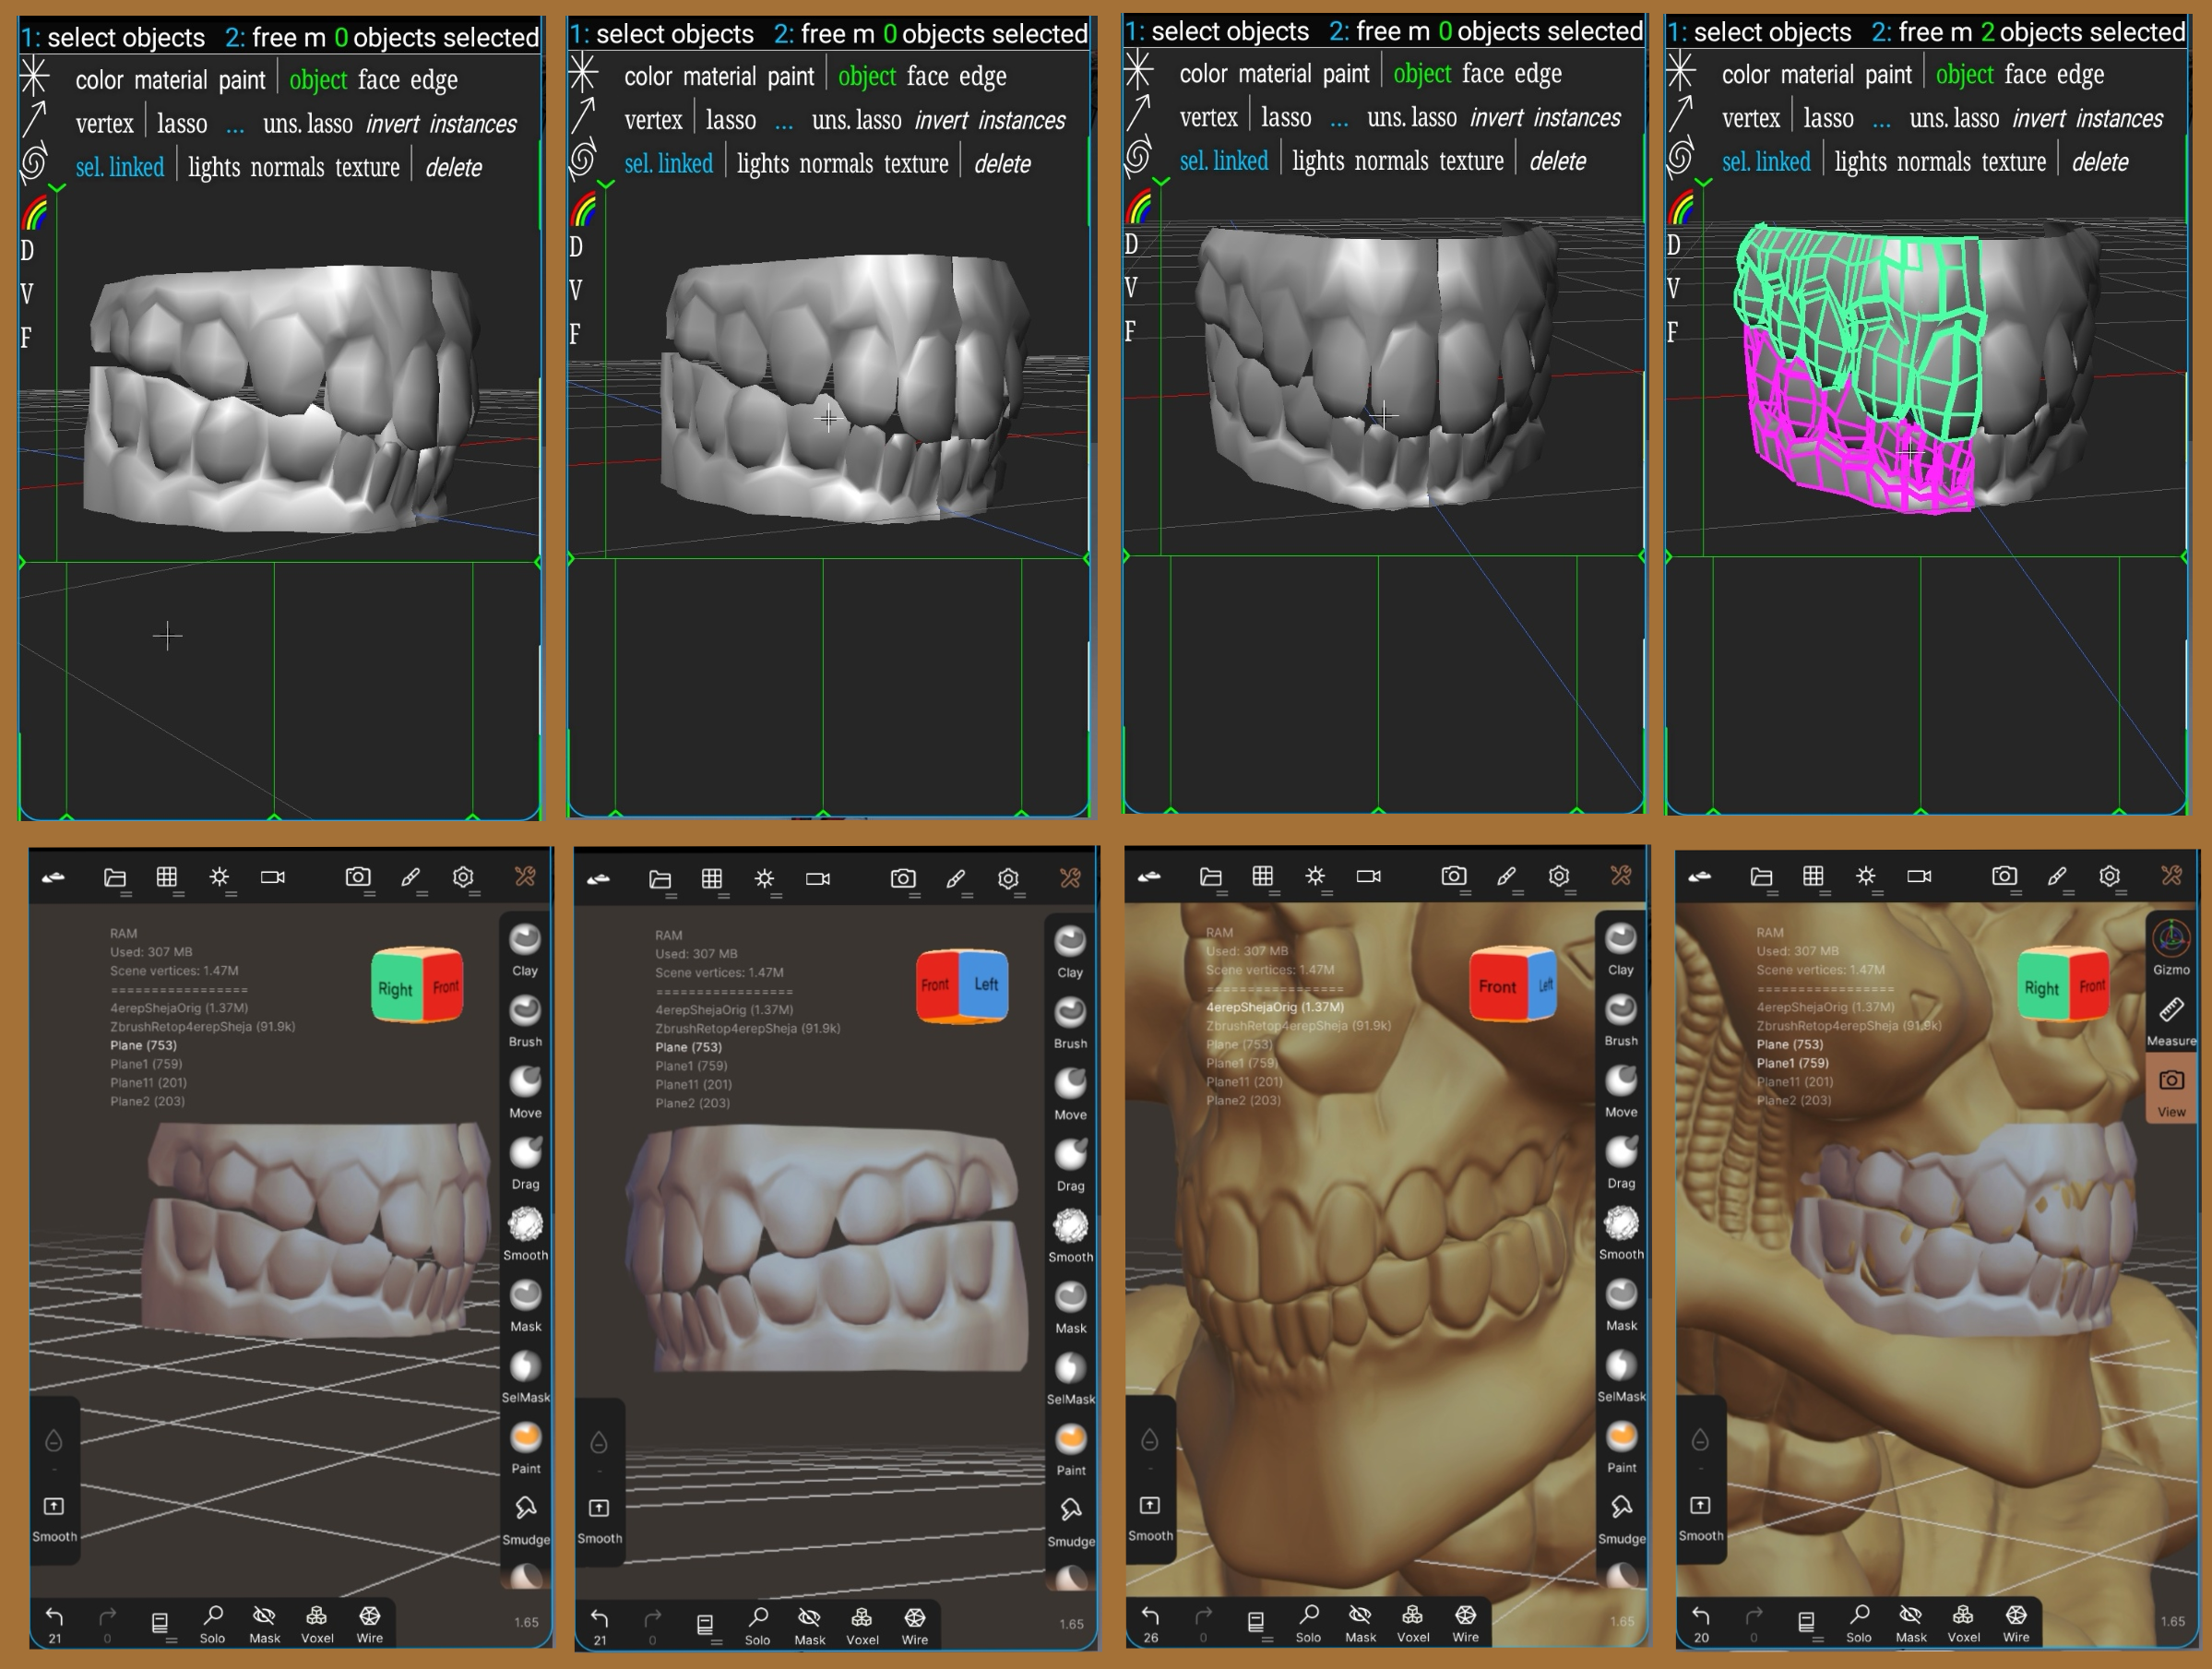This screenshot has height=1669, width=2212.
Task: Switch to 'face' mode, 2-objects-selected panel
Action: click(x=2024, y=75)
